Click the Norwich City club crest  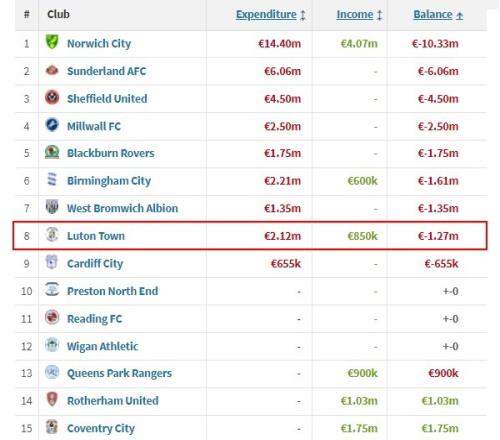coord(52,42)
